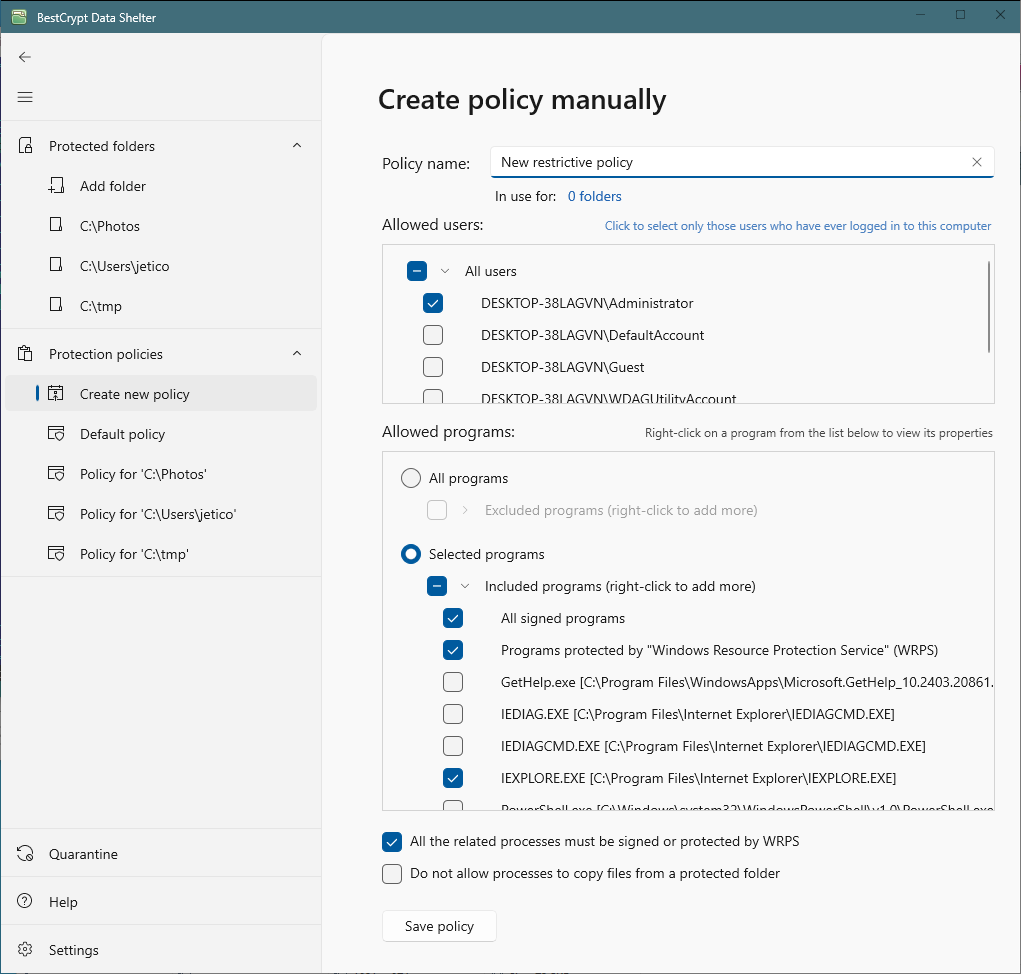Open Policy for 'C:\Users\jetico'
Screen dimensions: 1021x974
point(161,514)
